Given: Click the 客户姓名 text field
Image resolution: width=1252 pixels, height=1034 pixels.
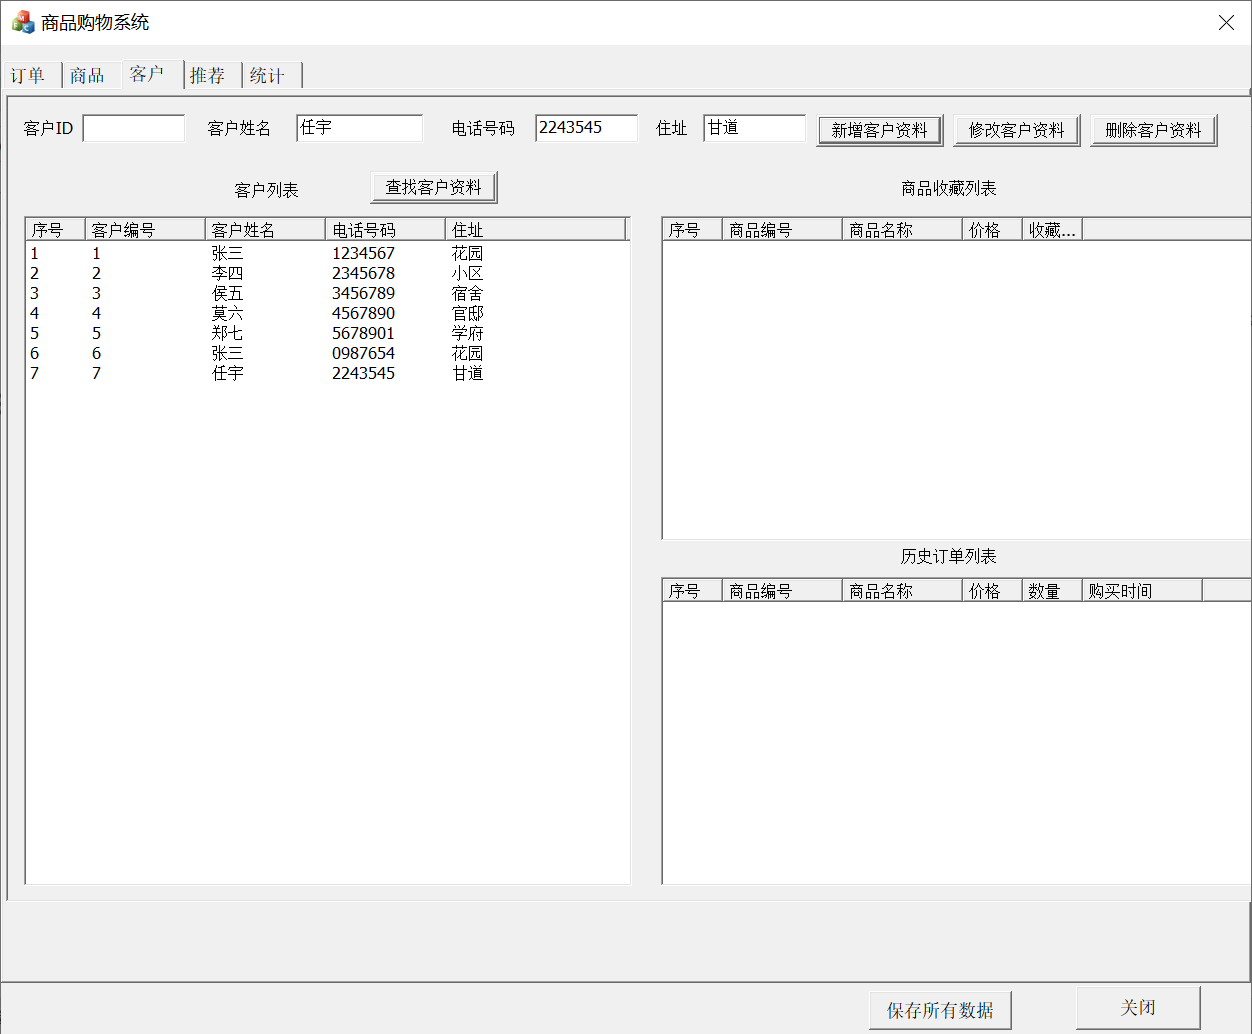Looking at the screenshot, I should point(359,128).
